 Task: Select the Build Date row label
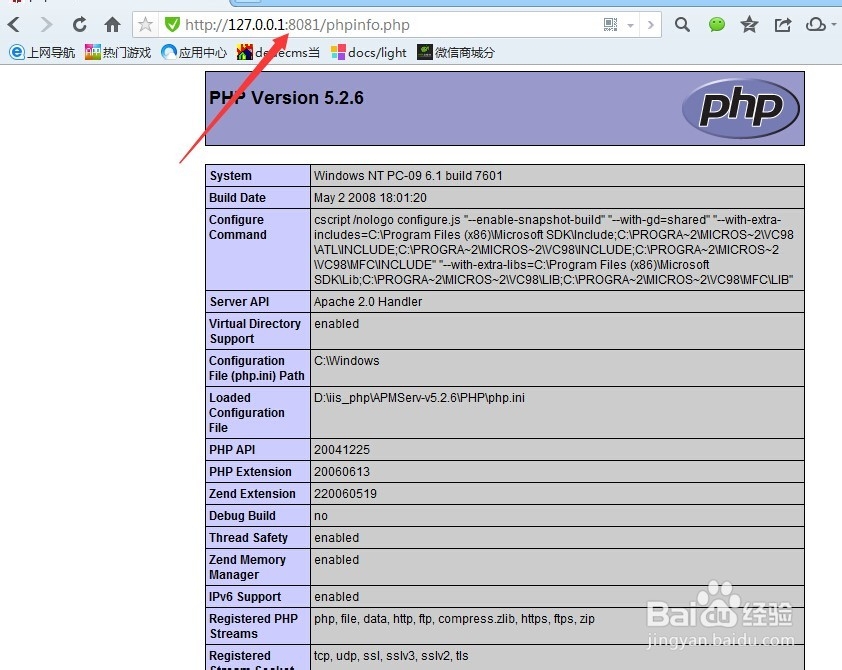(x=237, y=198)
